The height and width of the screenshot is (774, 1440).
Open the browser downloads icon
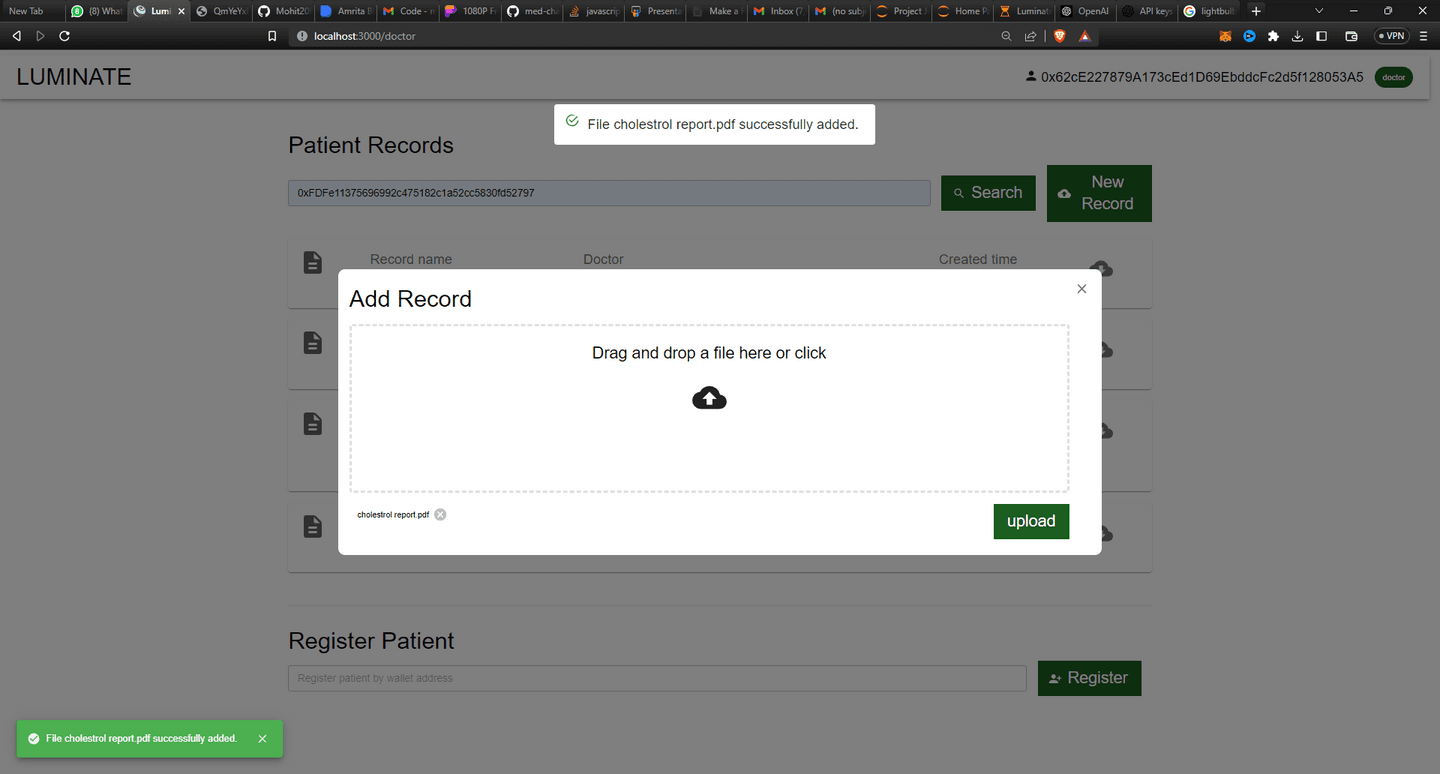click(1297, 36)
